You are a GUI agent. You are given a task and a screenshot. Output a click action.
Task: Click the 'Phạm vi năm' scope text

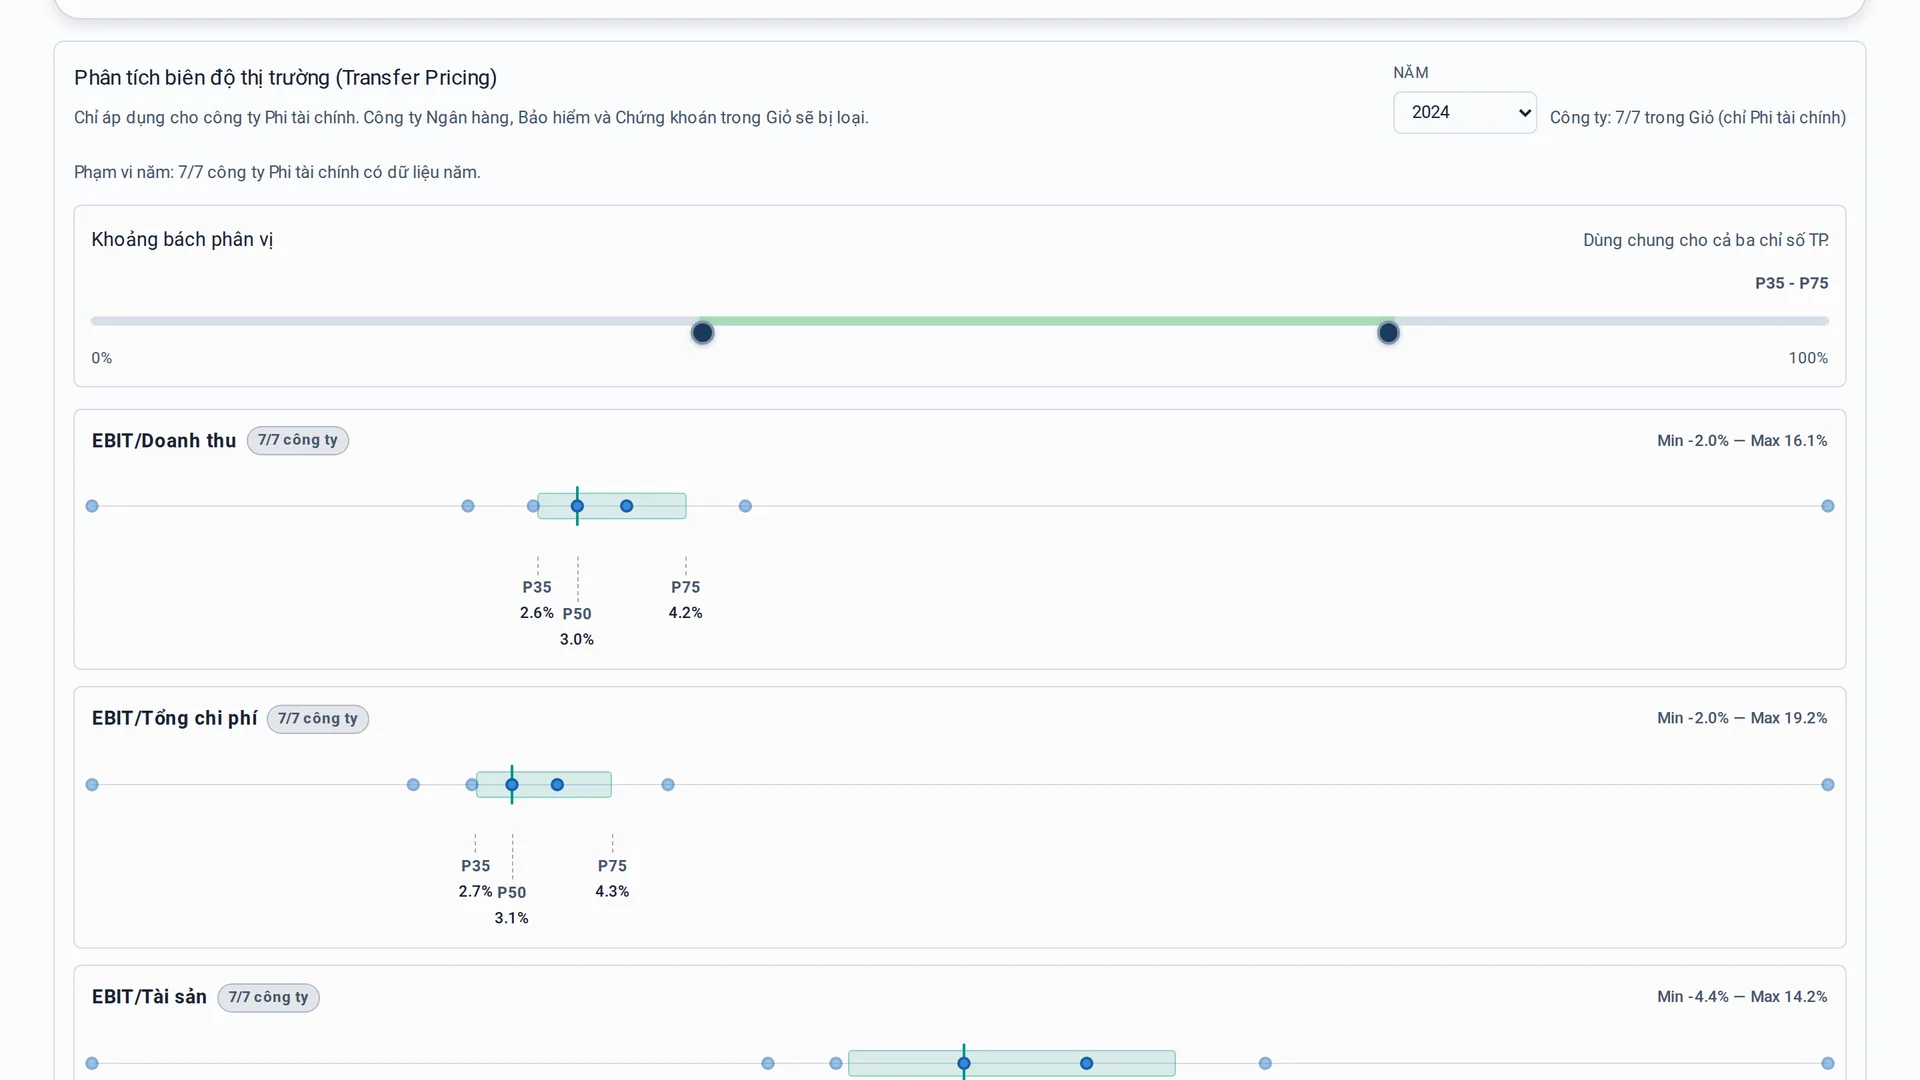point(277,173)
